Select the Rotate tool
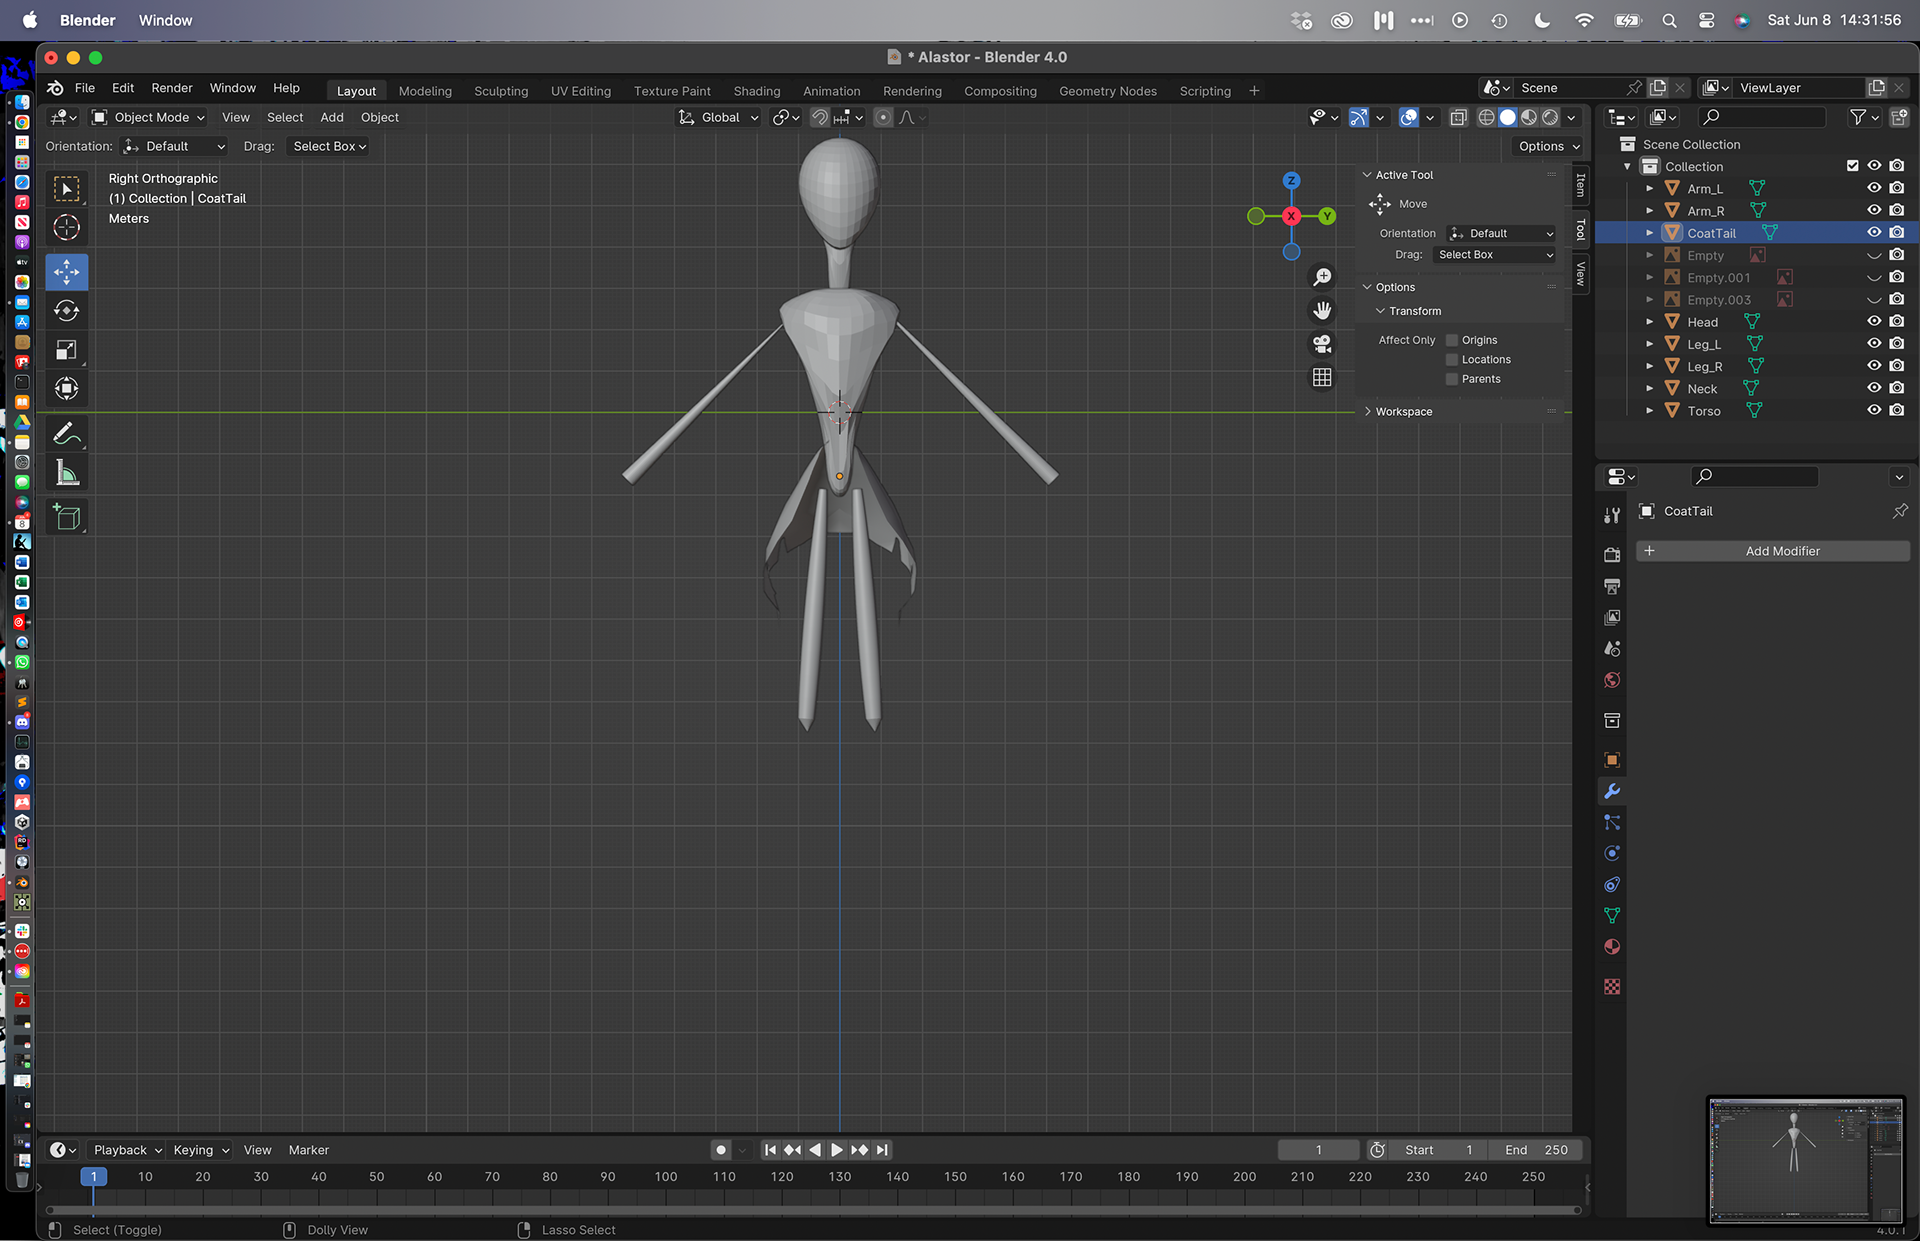 [67, 311]
